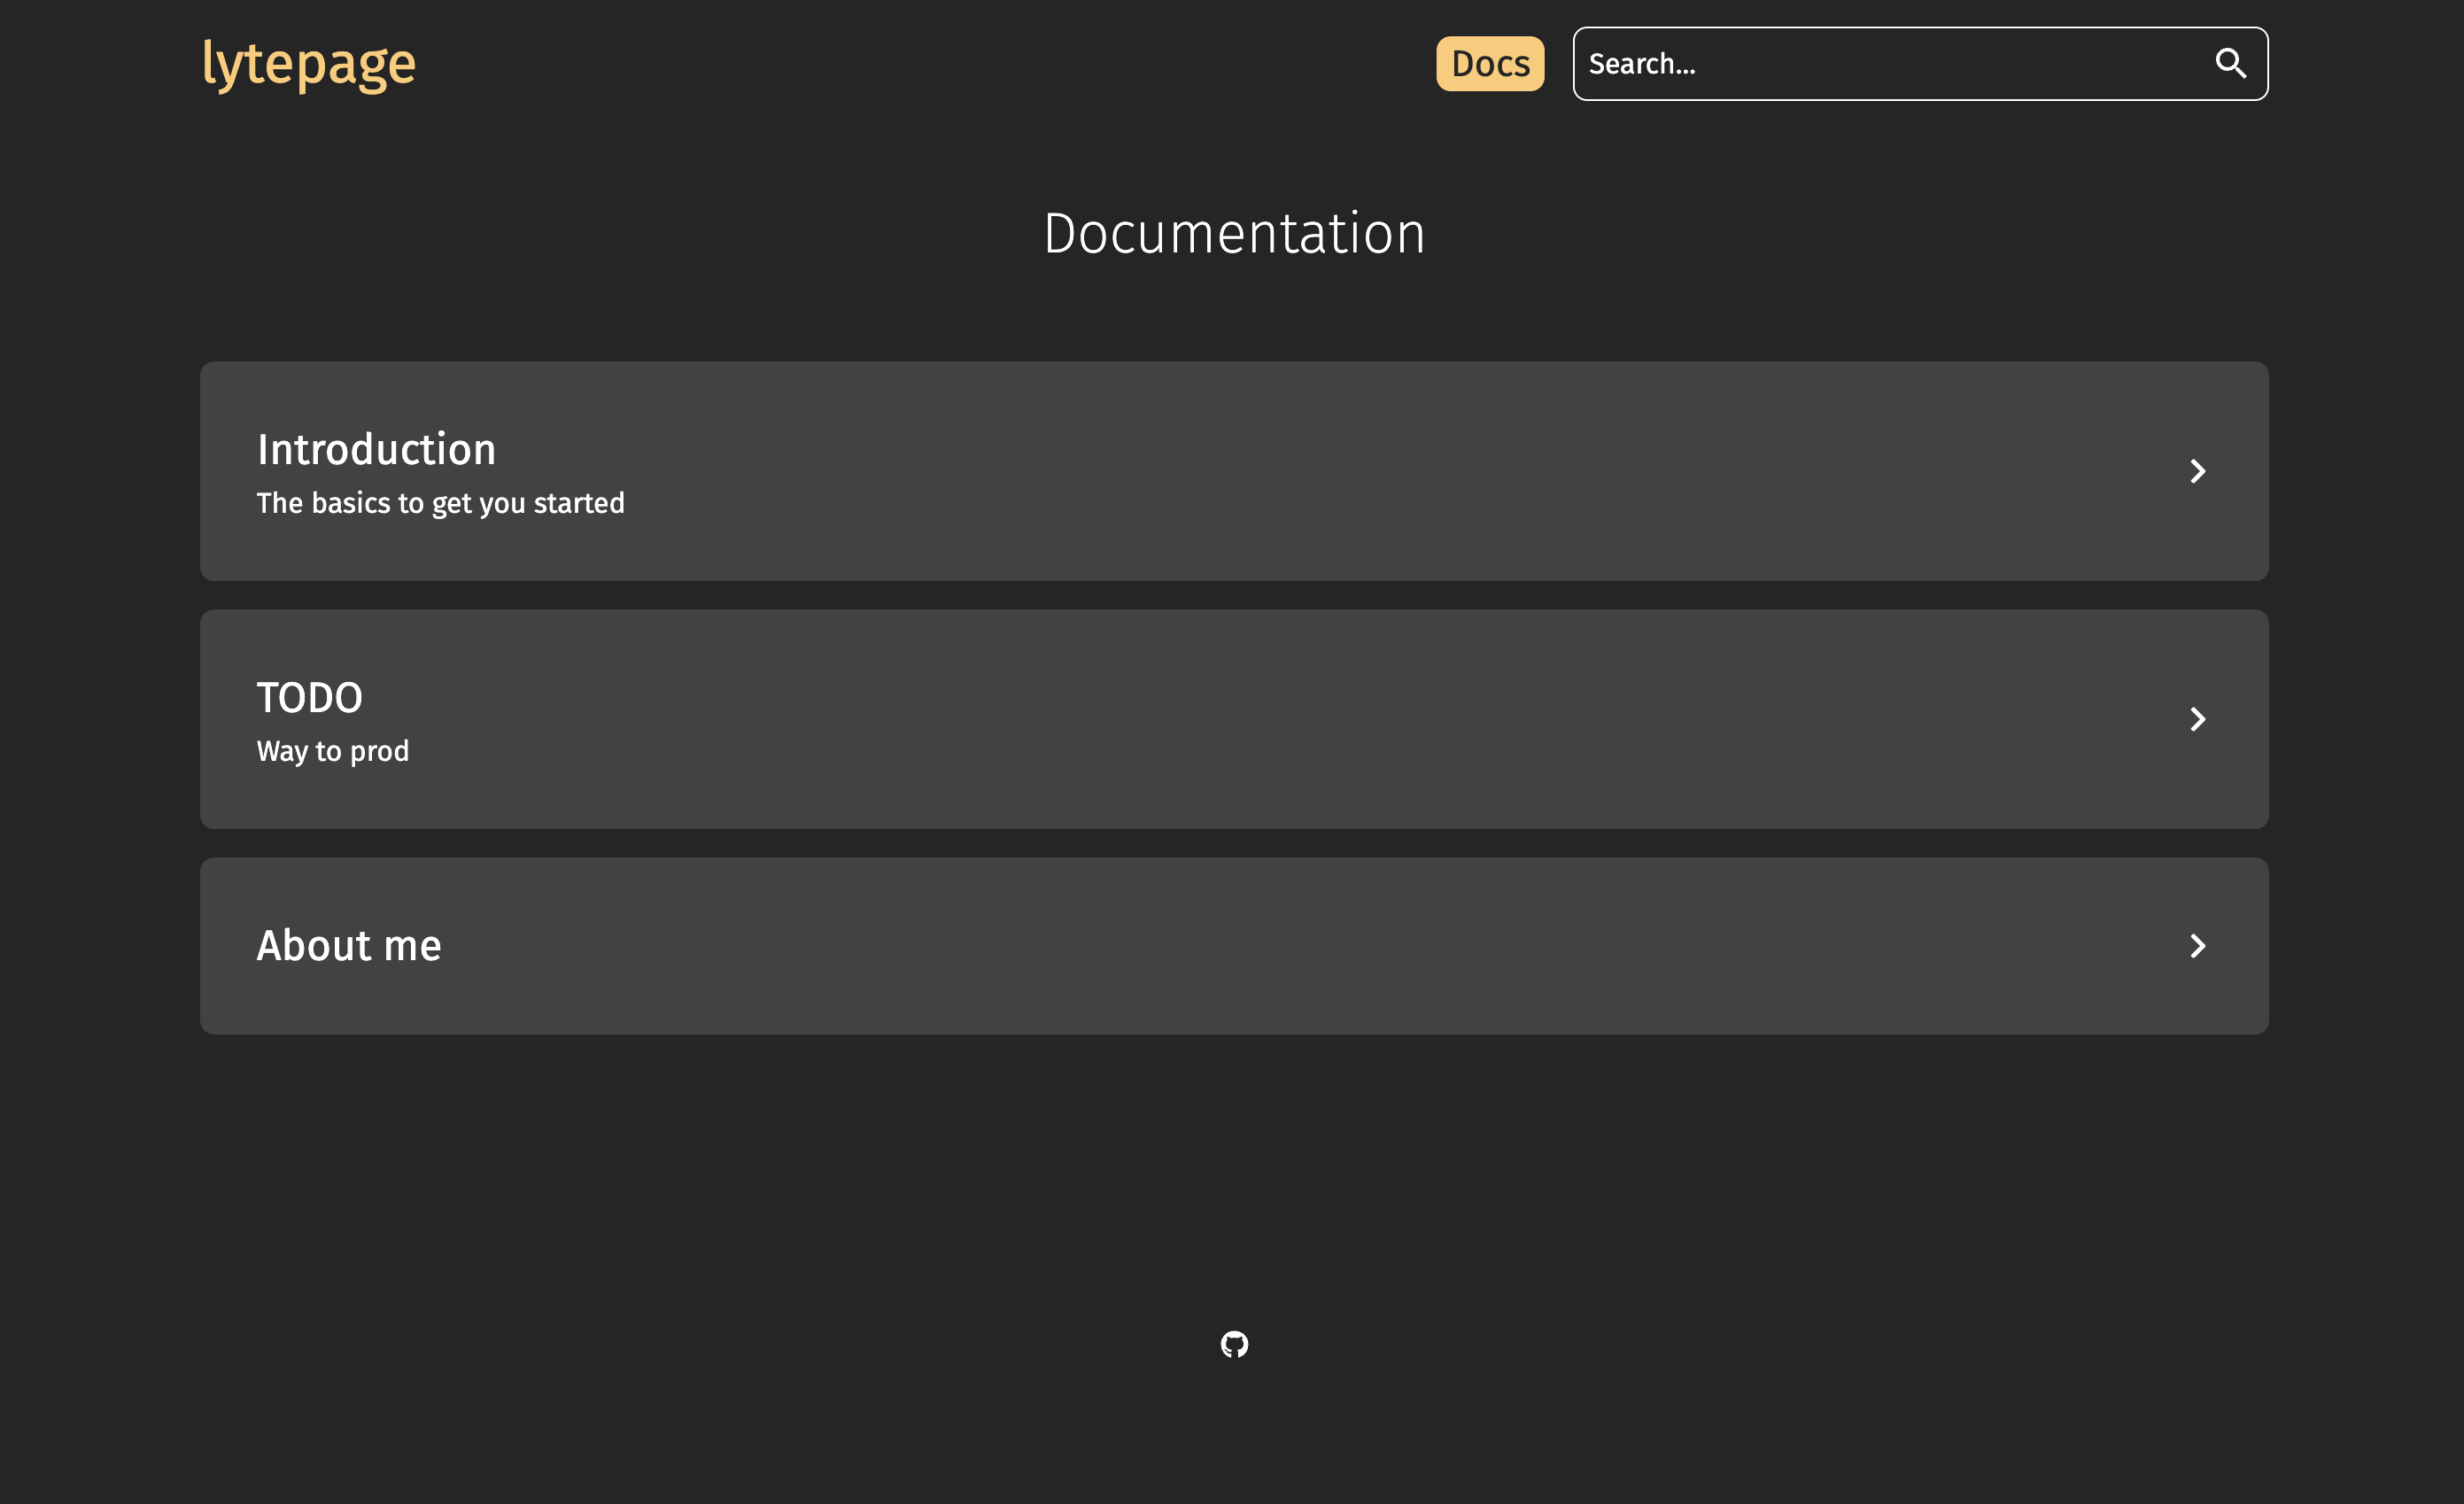Select the Documentation heading
Viewport: 2464px width, 1504px height.
point(1234,232)
